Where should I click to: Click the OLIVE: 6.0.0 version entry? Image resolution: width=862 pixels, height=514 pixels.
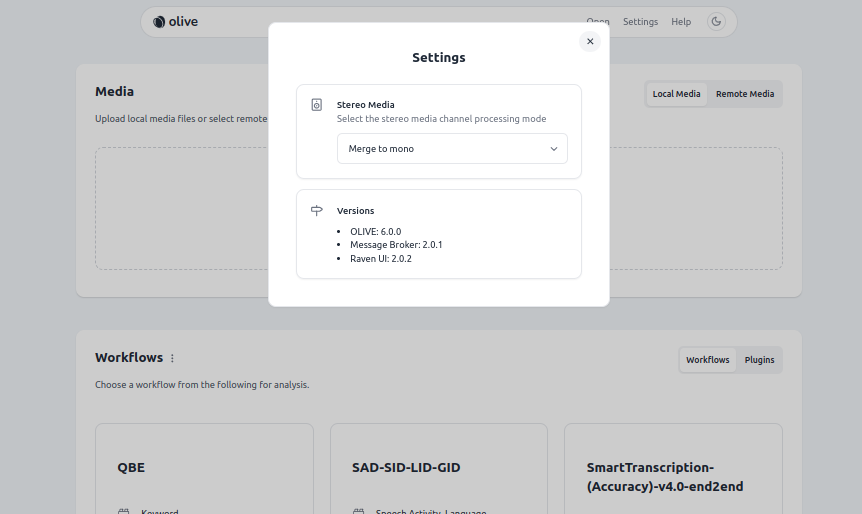click(x=375, y=232)
